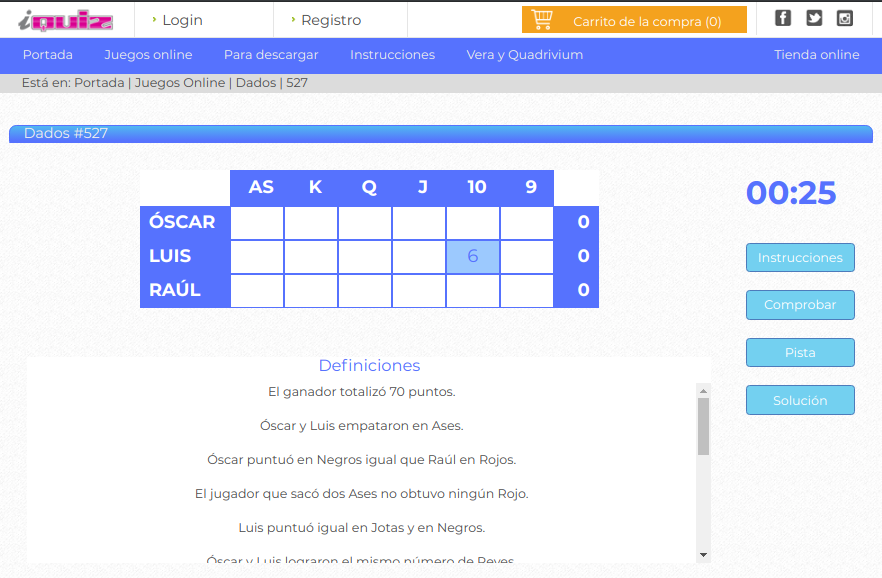This screenshot has width=882, height=578.
Task: Select Óscar's AS cell
Action: pyautogui.click(x=257, y=223)
